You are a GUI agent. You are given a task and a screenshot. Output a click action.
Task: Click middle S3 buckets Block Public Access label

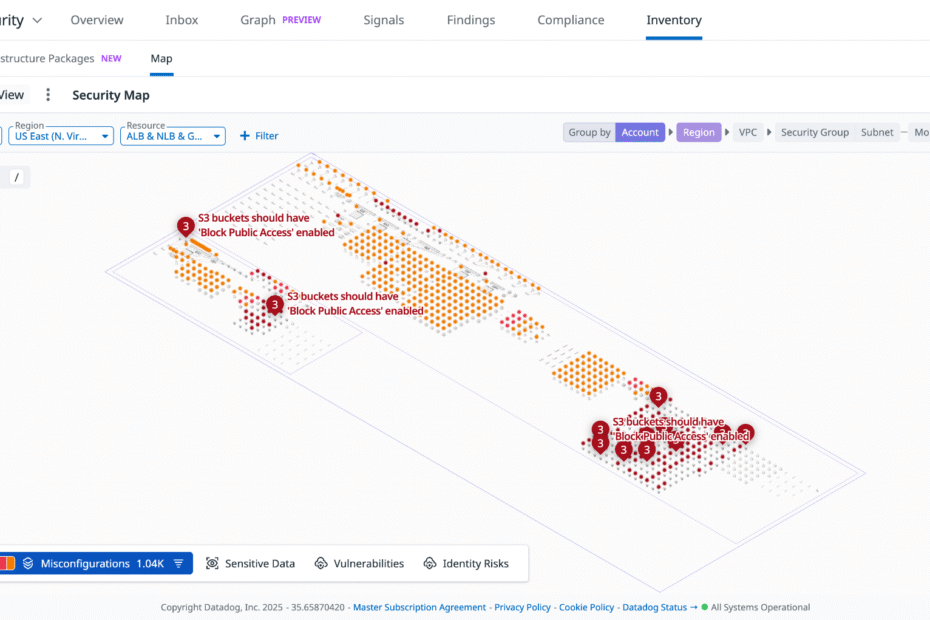click(355, 304)
